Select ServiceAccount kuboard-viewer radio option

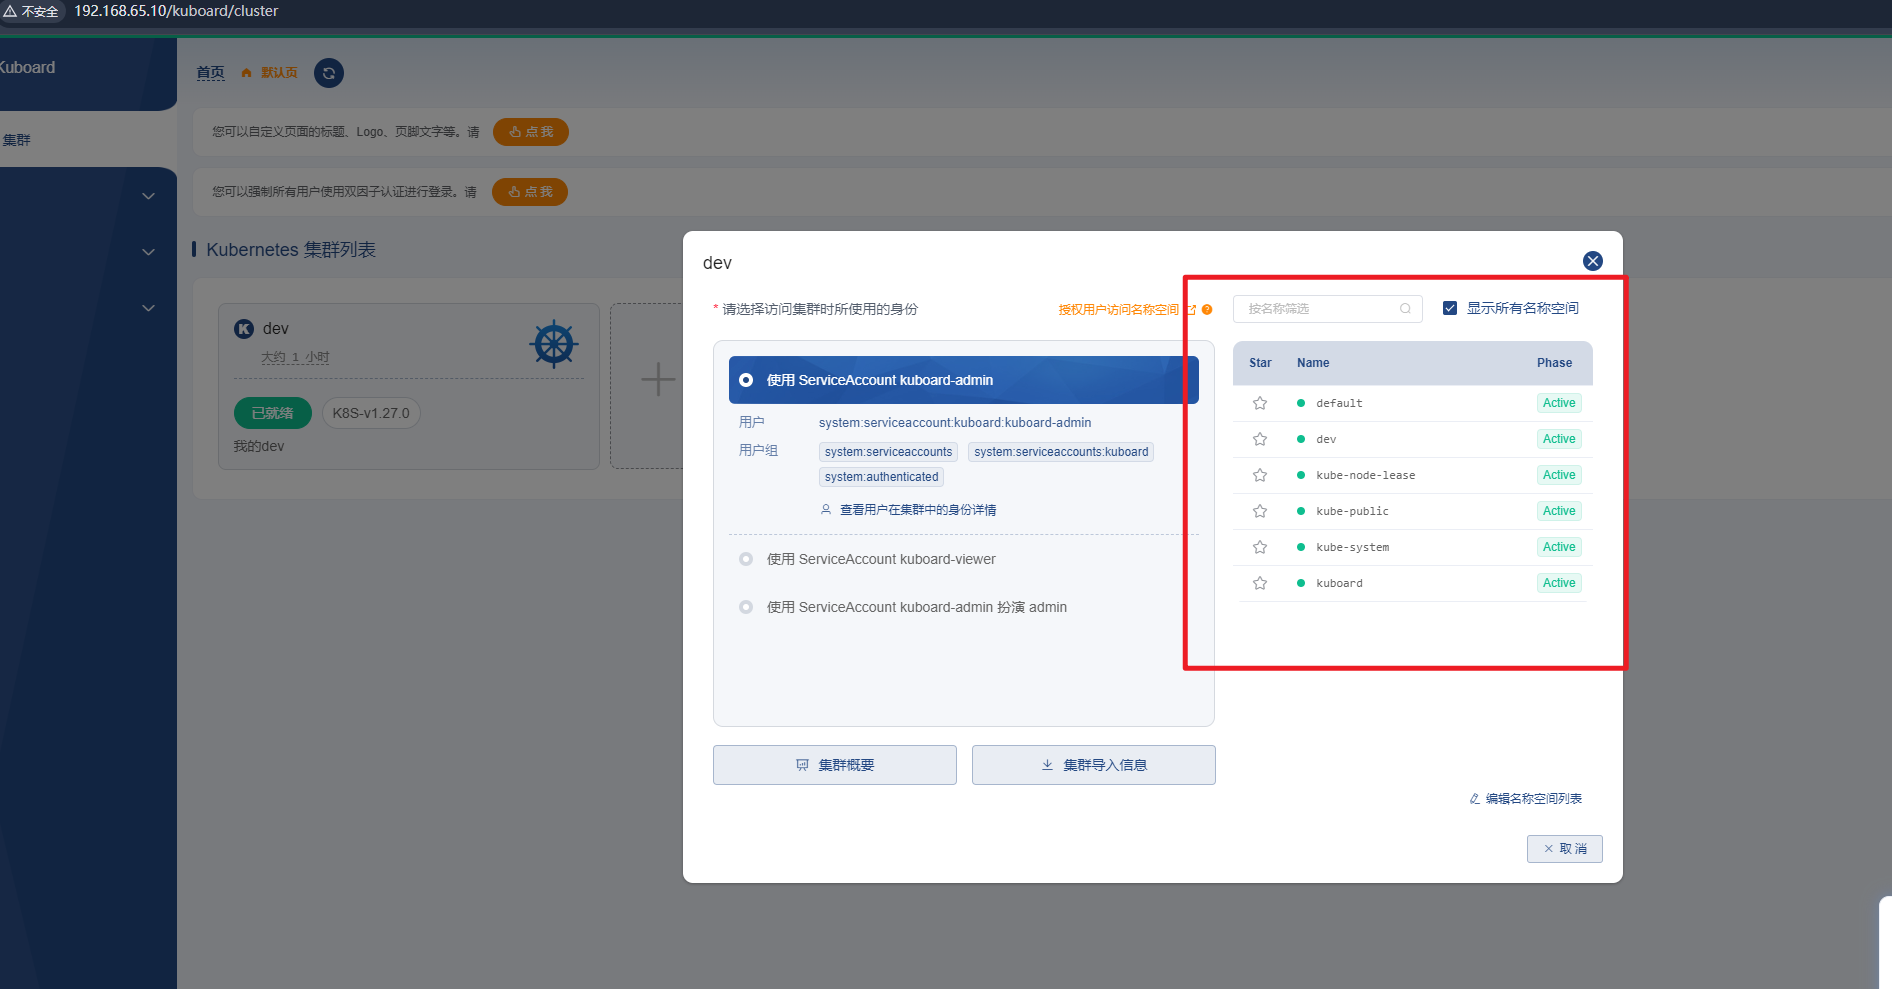(x=746, y=559)
